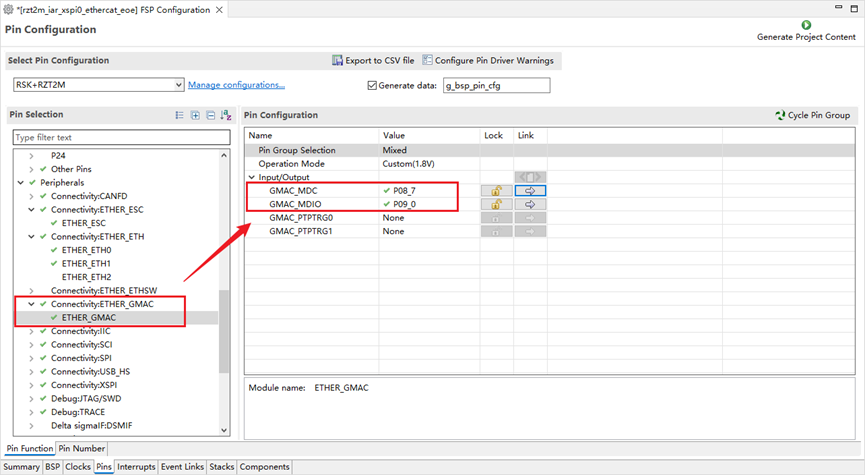This screenshot has height=475, width=865.
Task: Toggle the Generate data checkbox
Action: (373, 86)
